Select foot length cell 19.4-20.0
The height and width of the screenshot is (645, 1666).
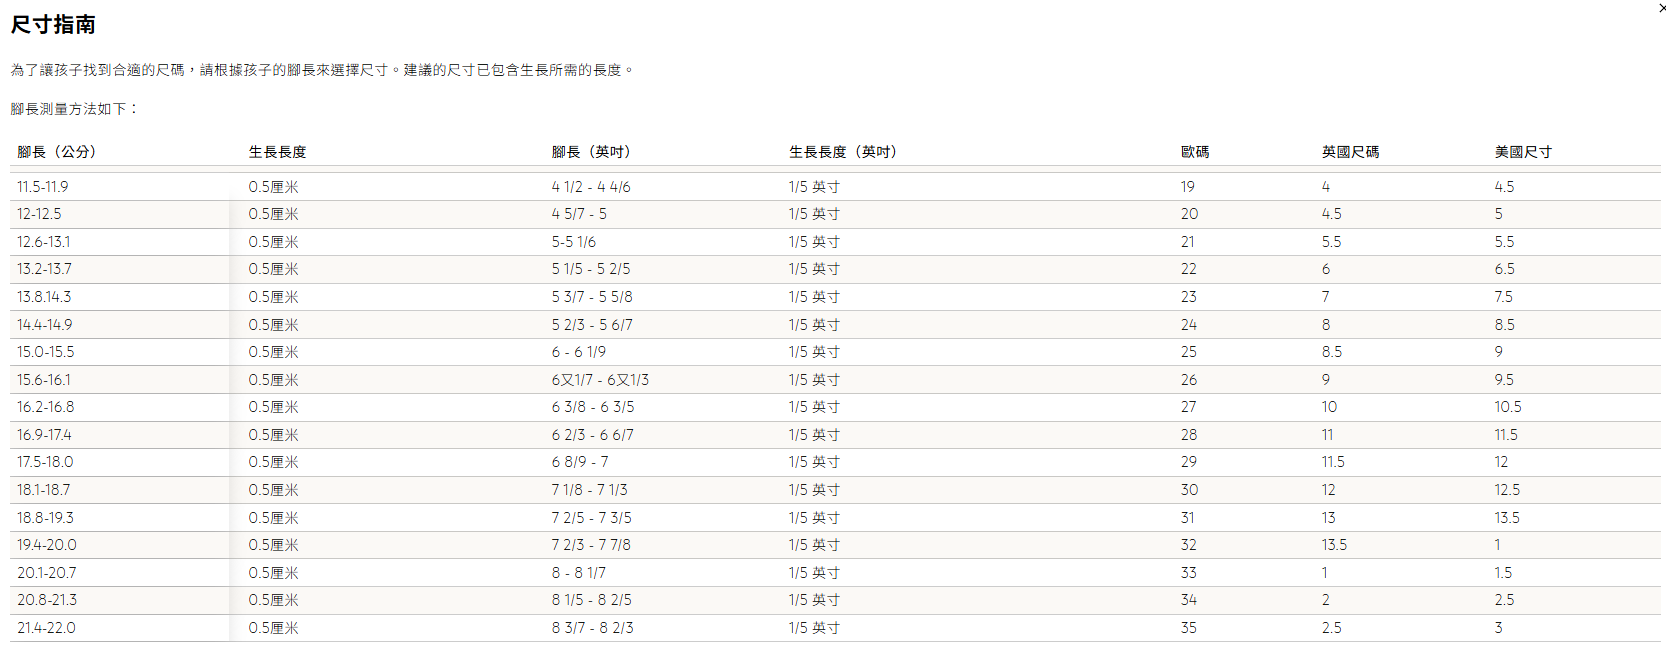pos(46,545)
